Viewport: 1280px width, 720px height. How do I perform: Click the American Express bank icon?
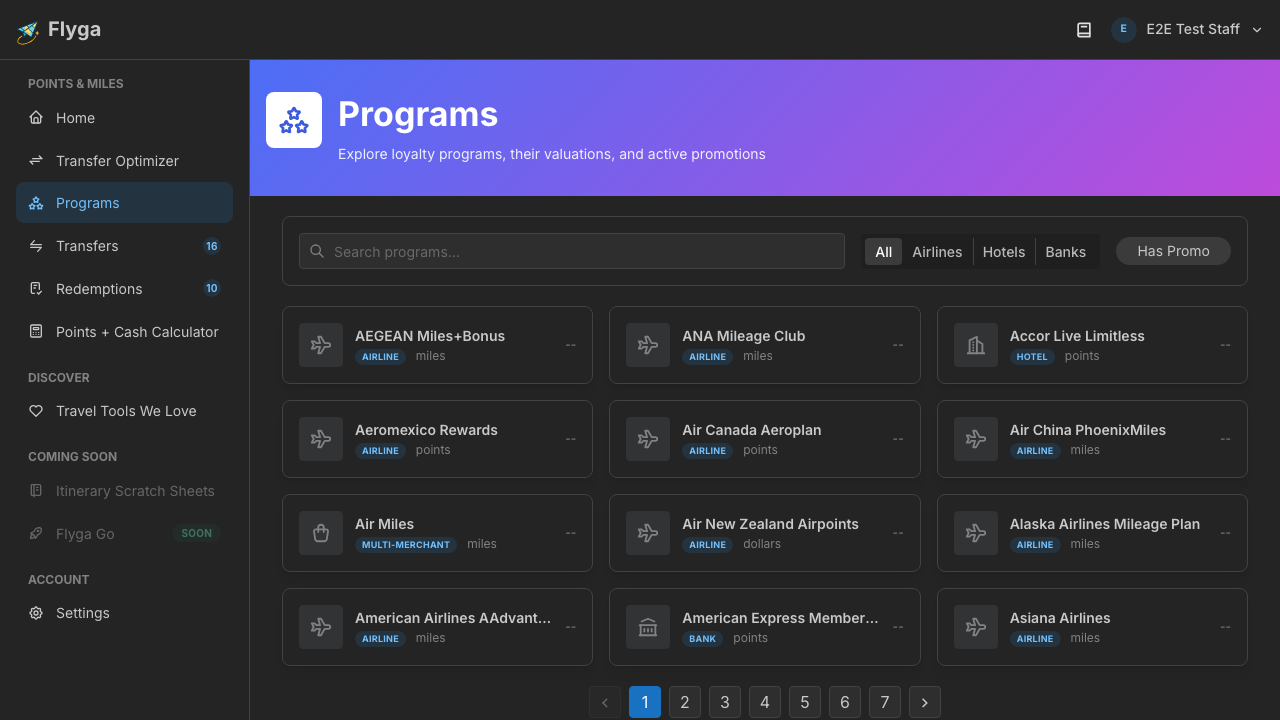click(648, 627)
